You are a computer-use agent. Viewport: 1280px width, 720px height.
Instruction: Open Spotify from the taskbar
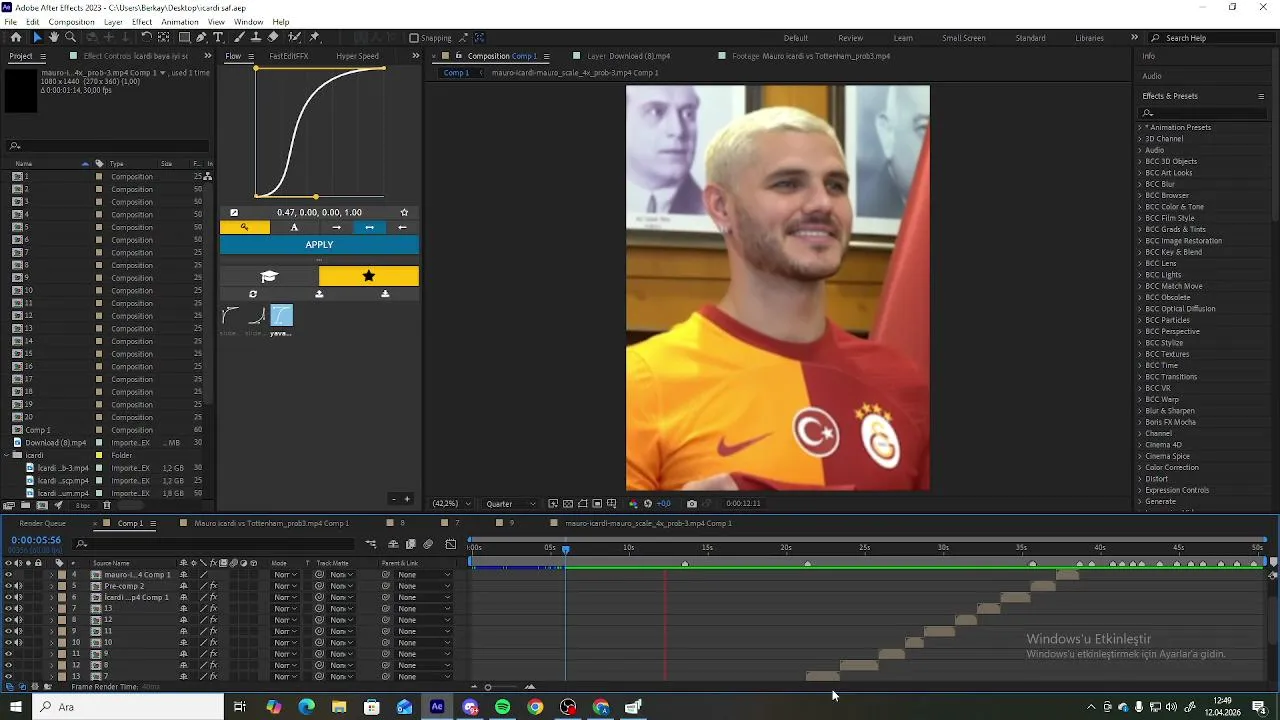502,707
